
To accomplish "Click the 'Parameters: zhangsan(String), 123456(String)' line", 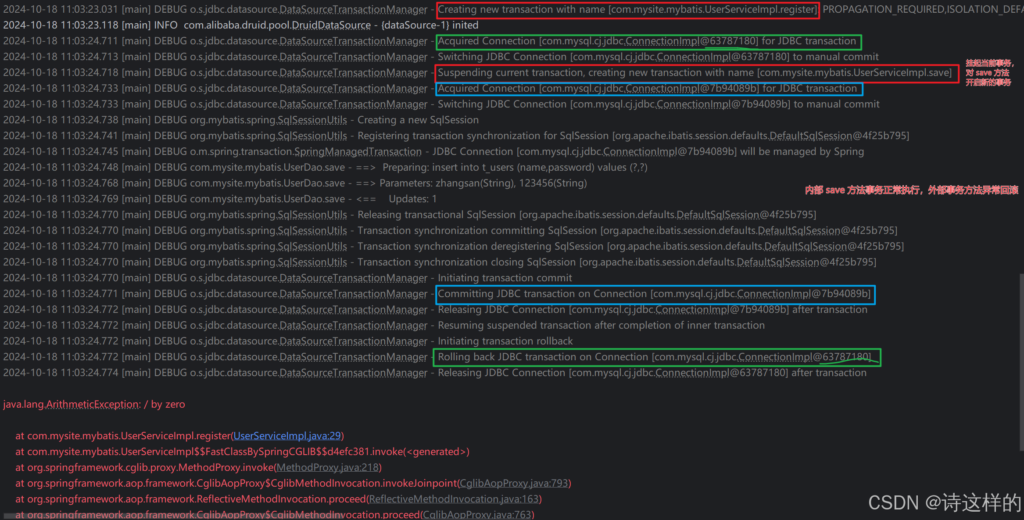I will pos(295,183).
